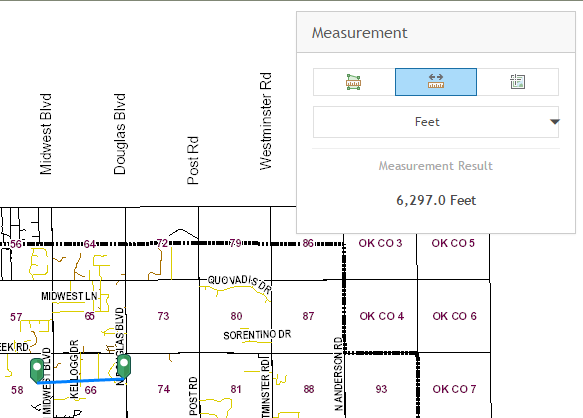Click map section label 81
This screenshot has width=583, height=418.
coord(236,389)
